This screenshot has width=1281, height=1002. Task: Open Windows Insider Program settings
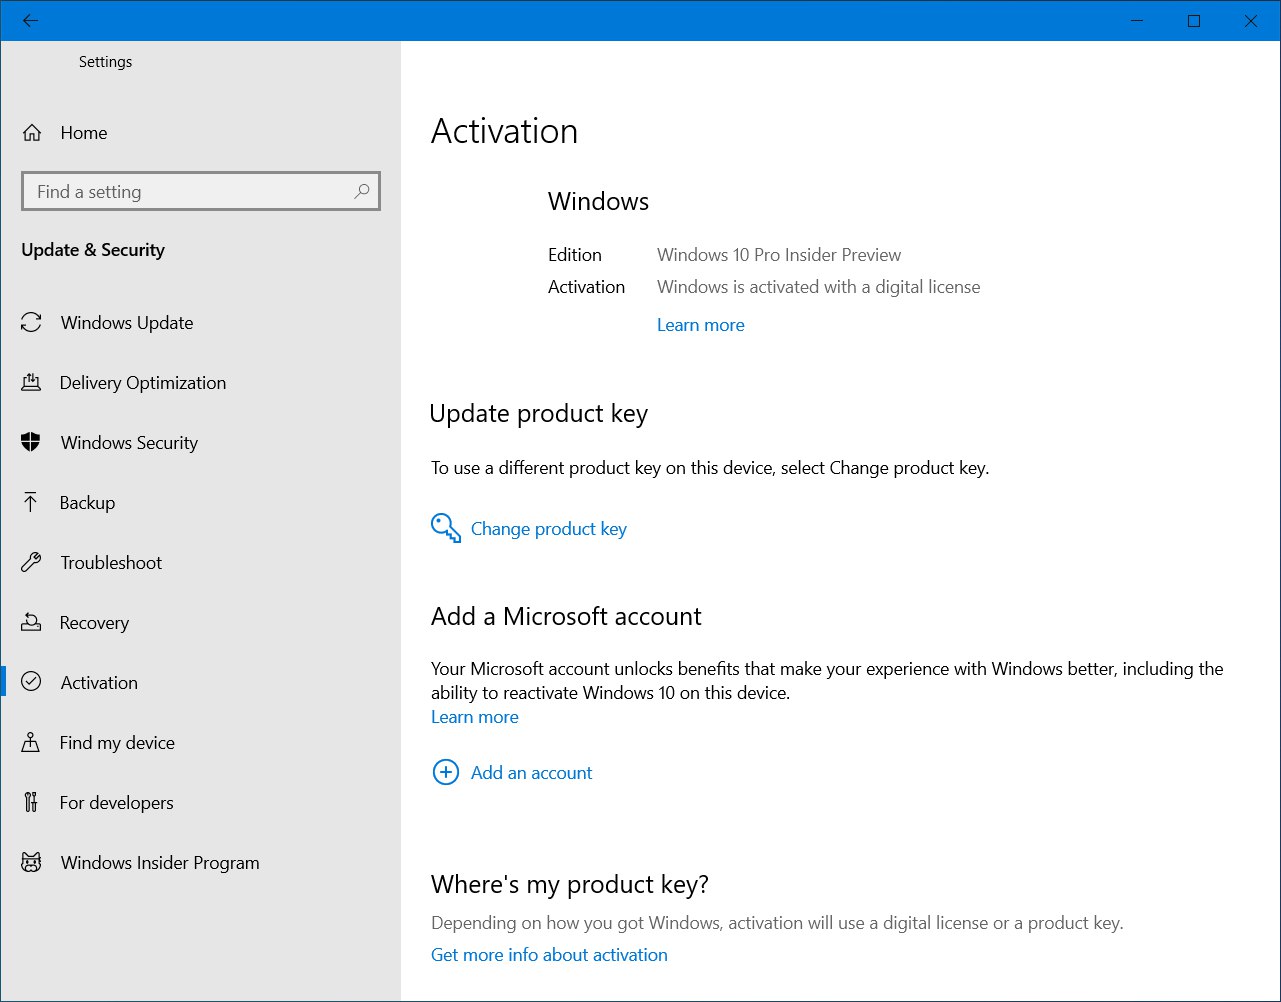(x=200, y=862)
